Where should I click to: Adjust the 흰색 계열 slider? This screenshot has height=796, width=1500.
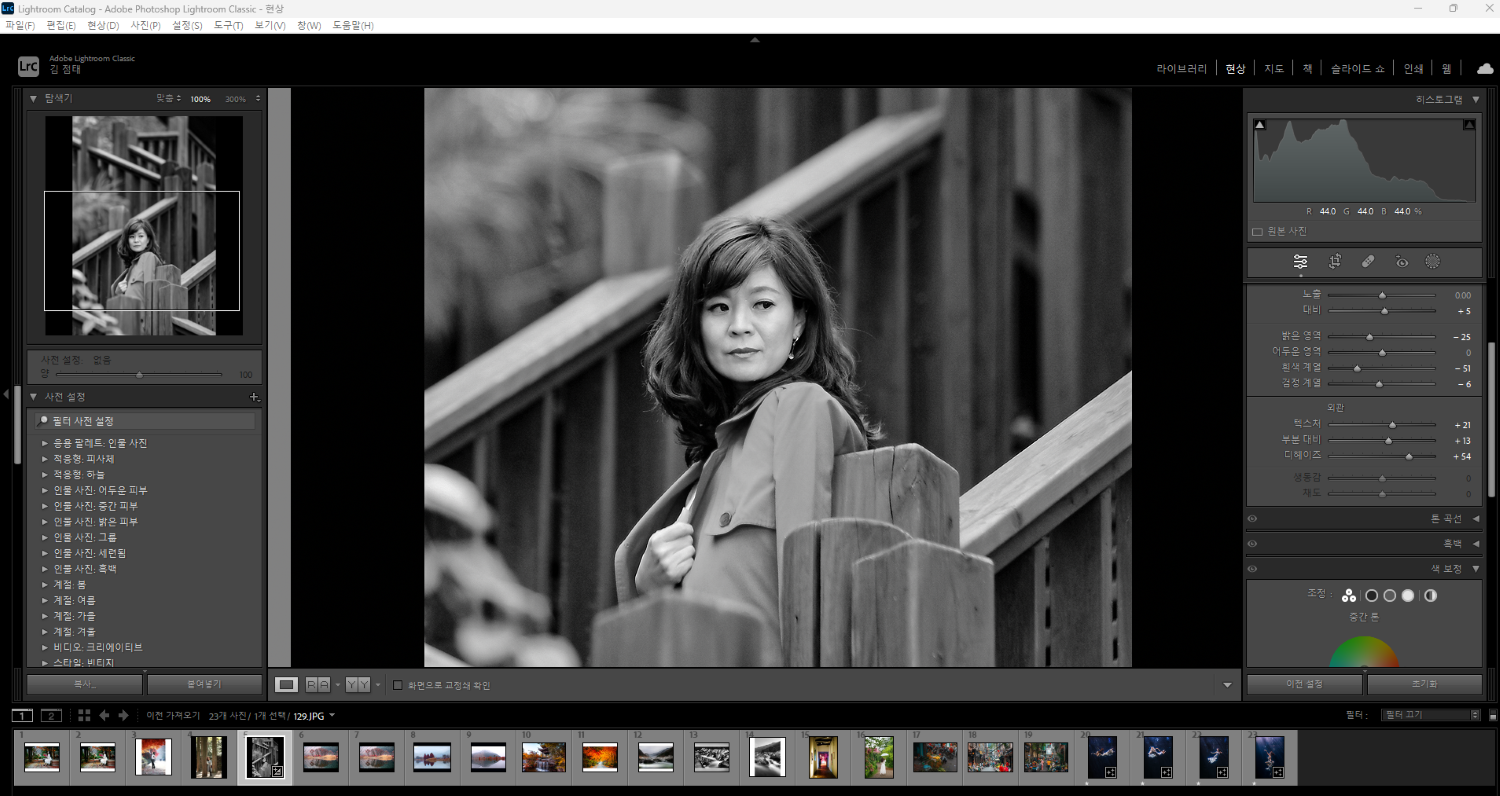pyautogui.click(x=1381, y=368)
